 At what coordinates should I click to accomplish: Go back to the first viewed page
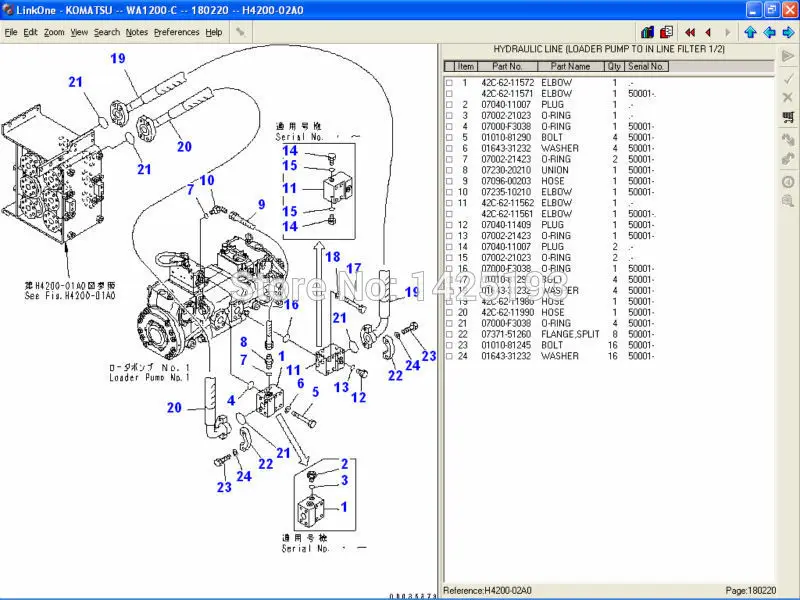(x=690, y=32)
